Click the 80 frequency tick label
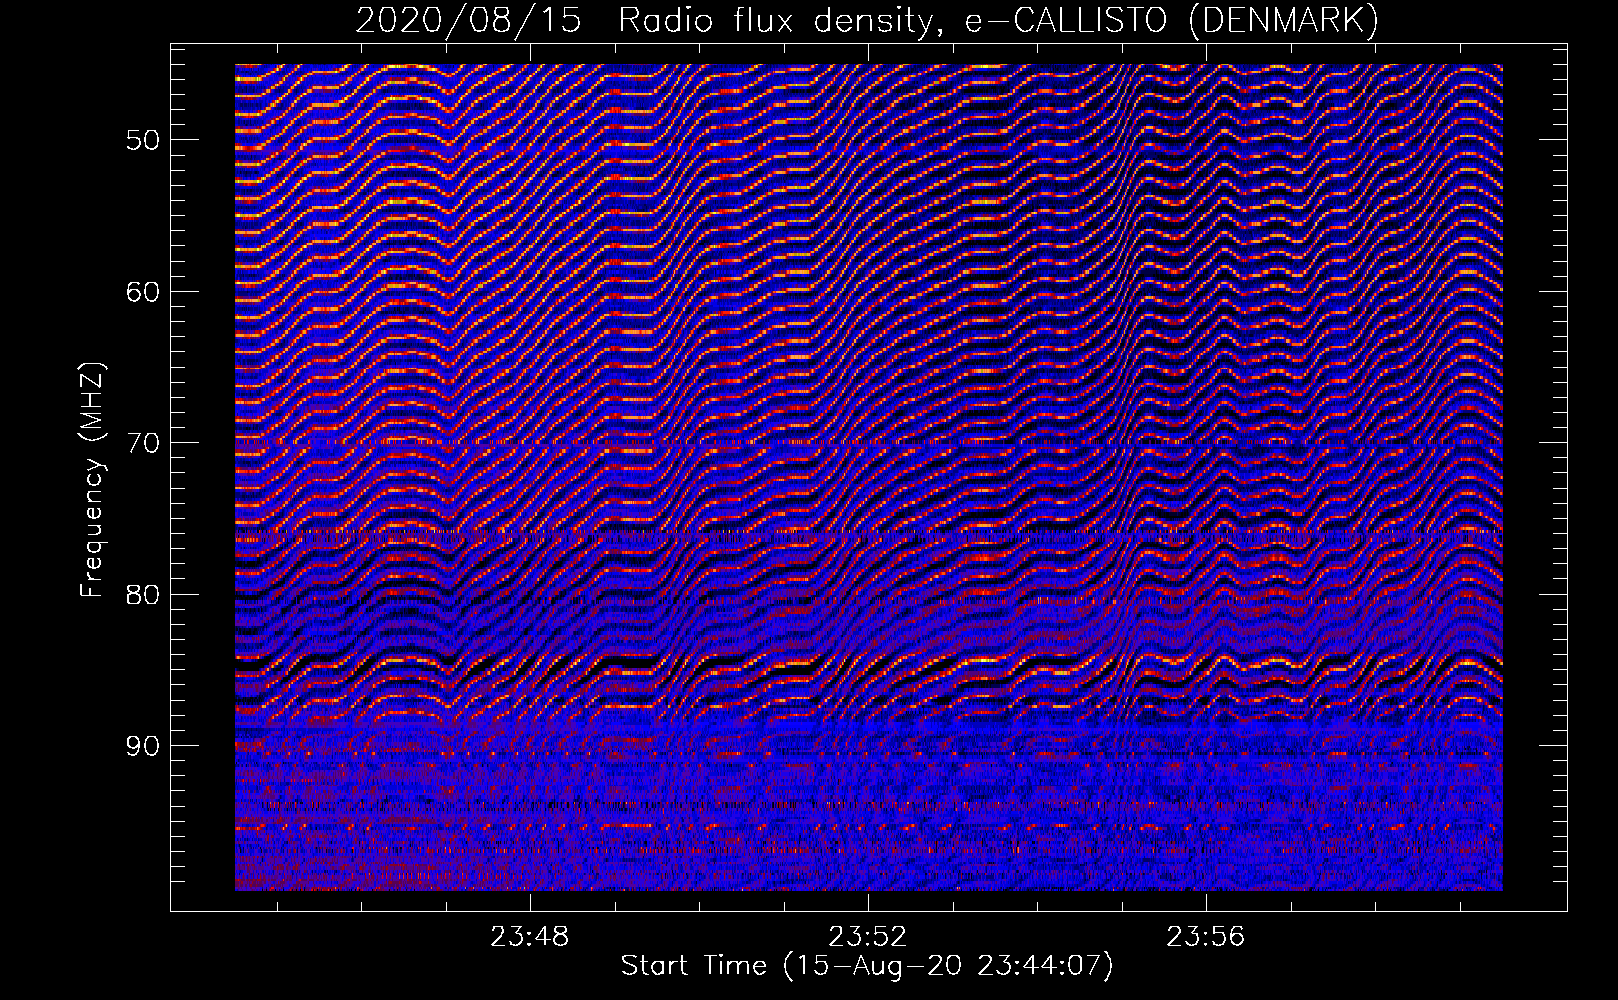The height and width of the screenshot is (1000, 1618). 142,595
